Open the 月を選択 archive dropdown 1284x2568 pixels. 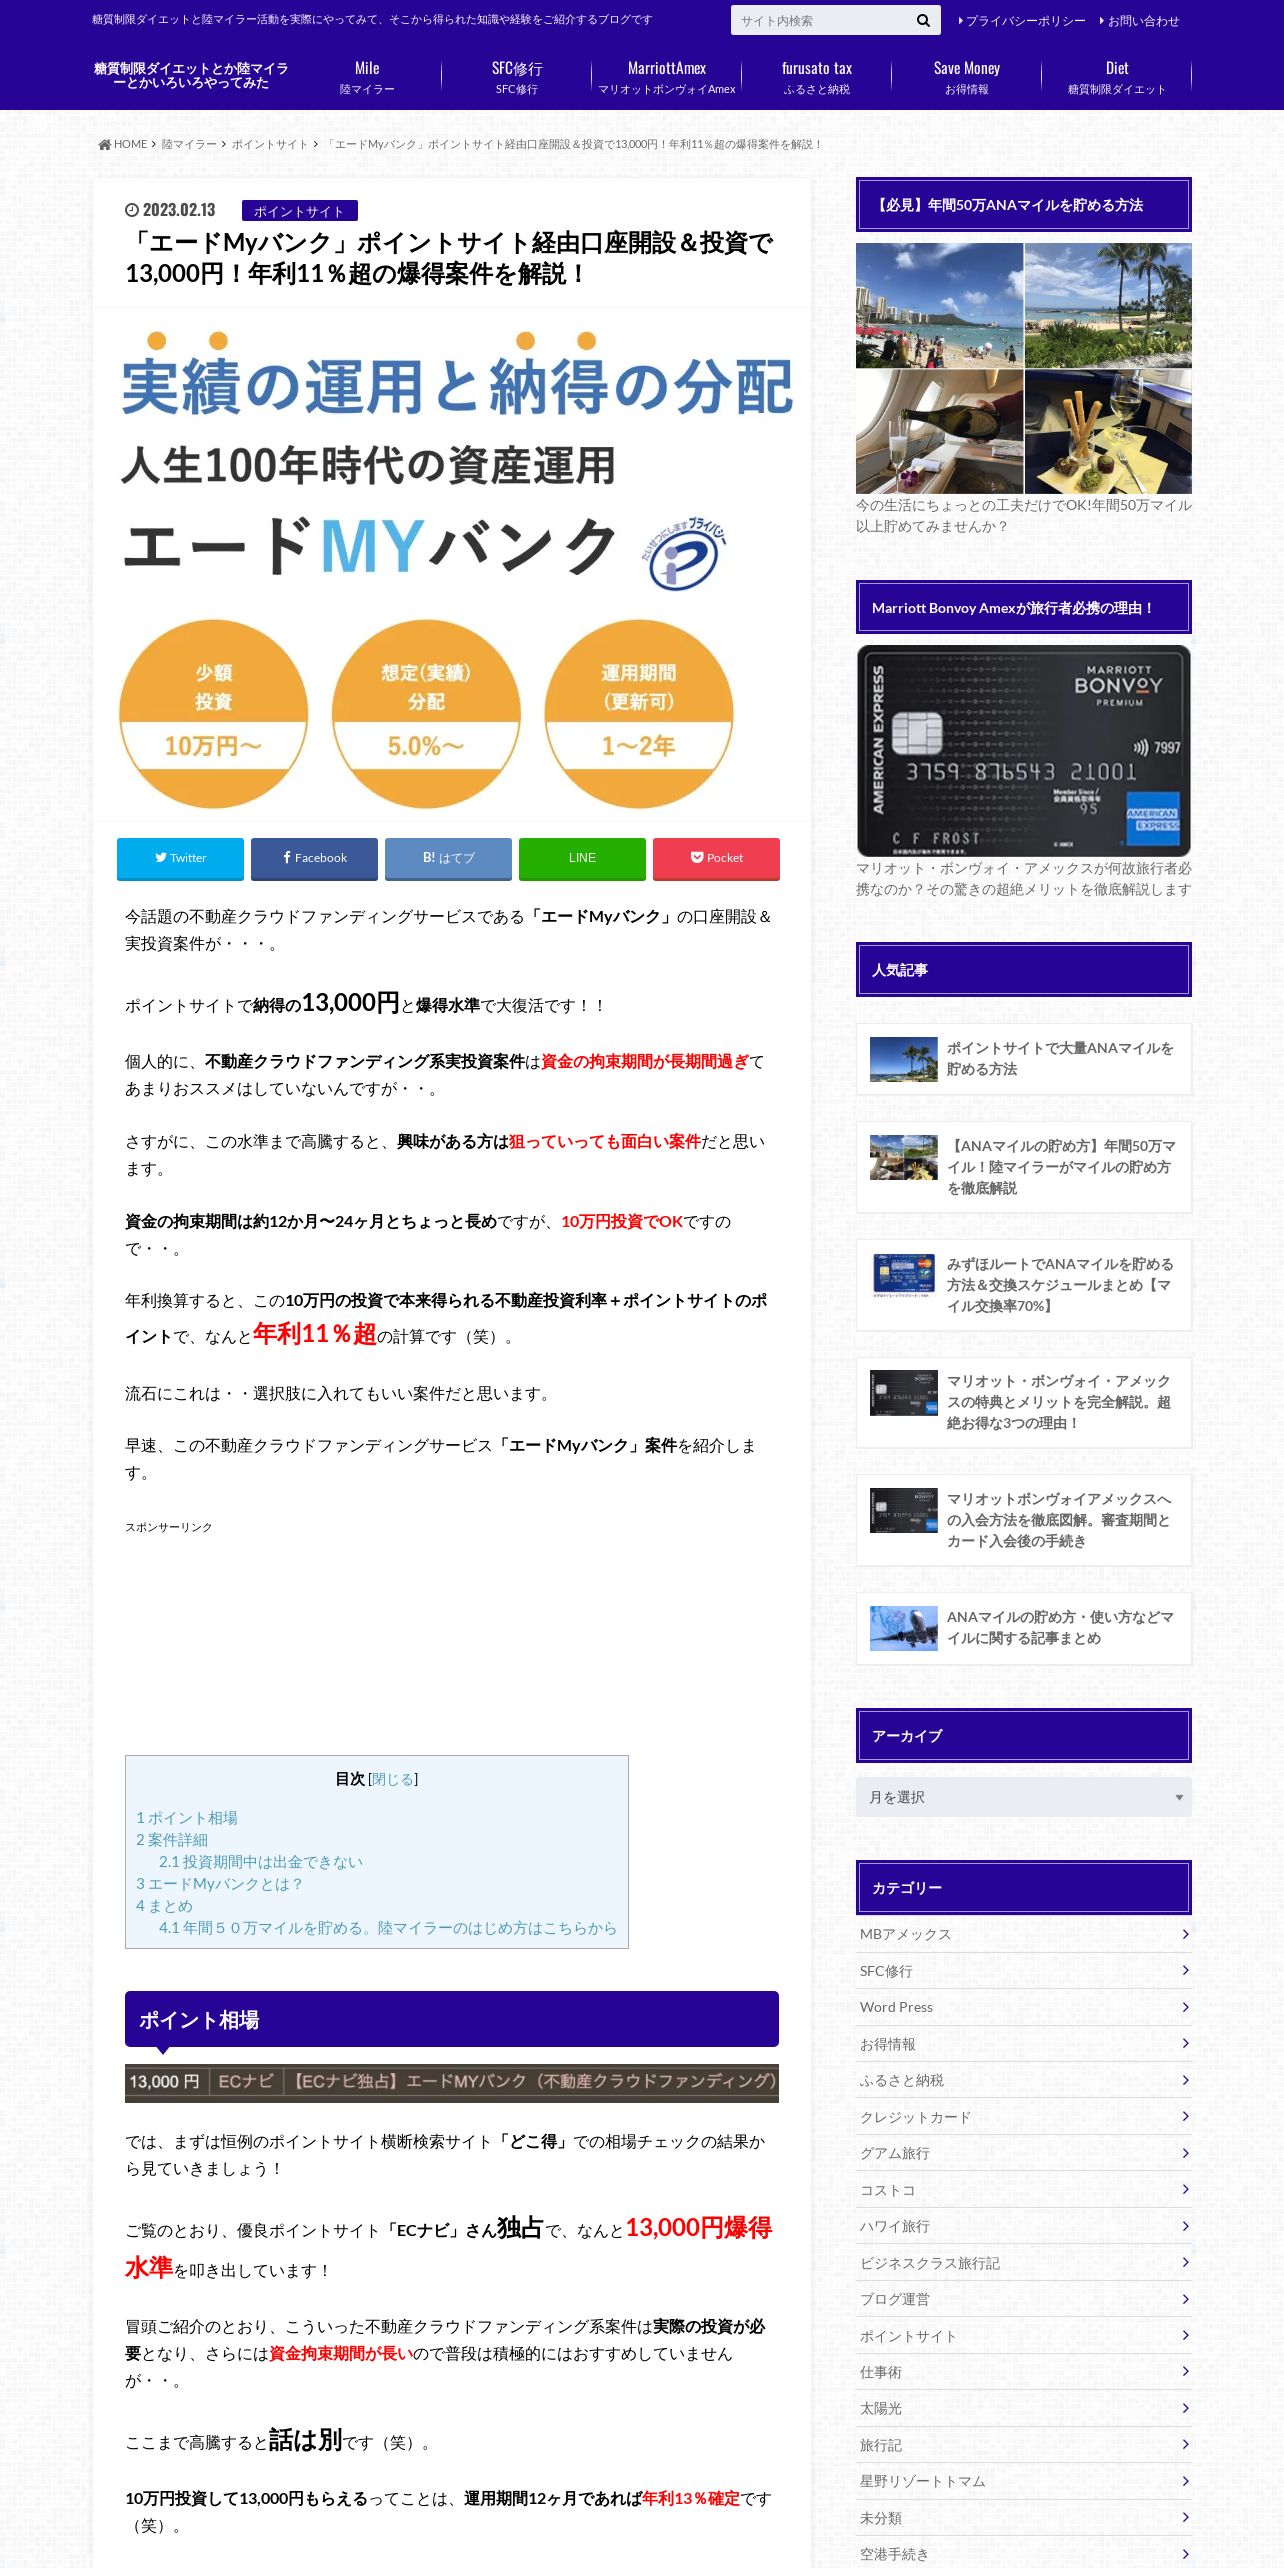[x=1023, y=1797]
